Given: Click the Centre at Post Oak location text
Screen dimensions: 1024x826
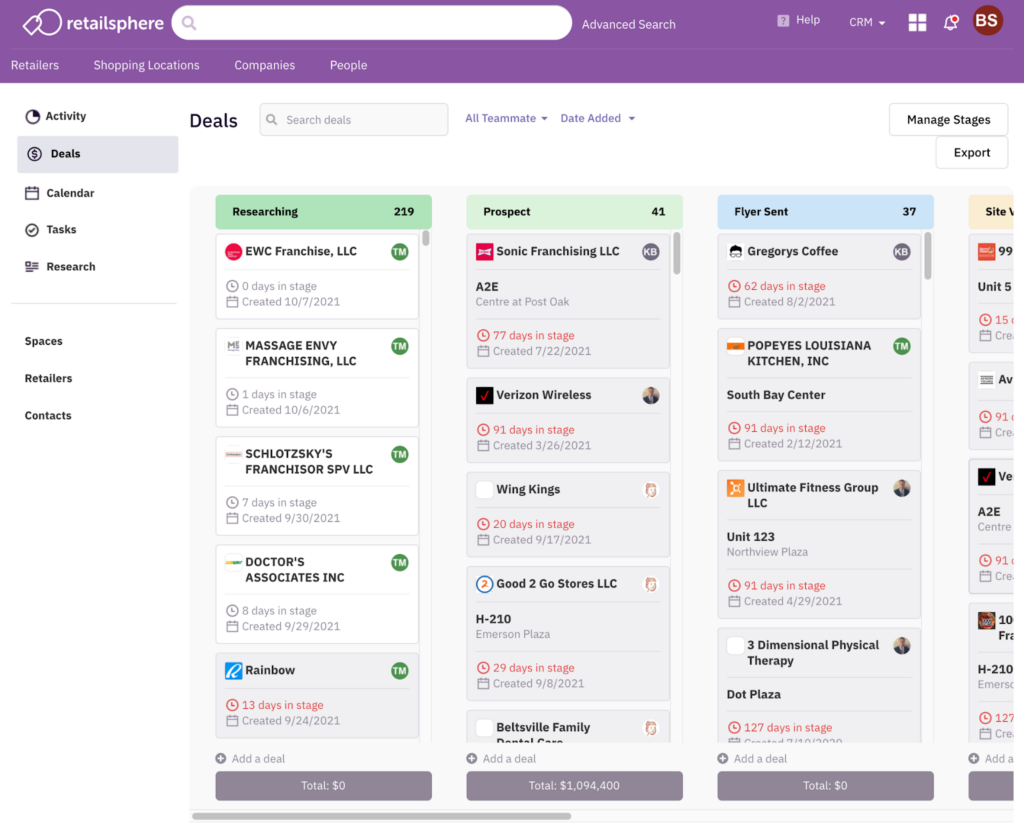Looking at the screenshot, I should point(522,302).
